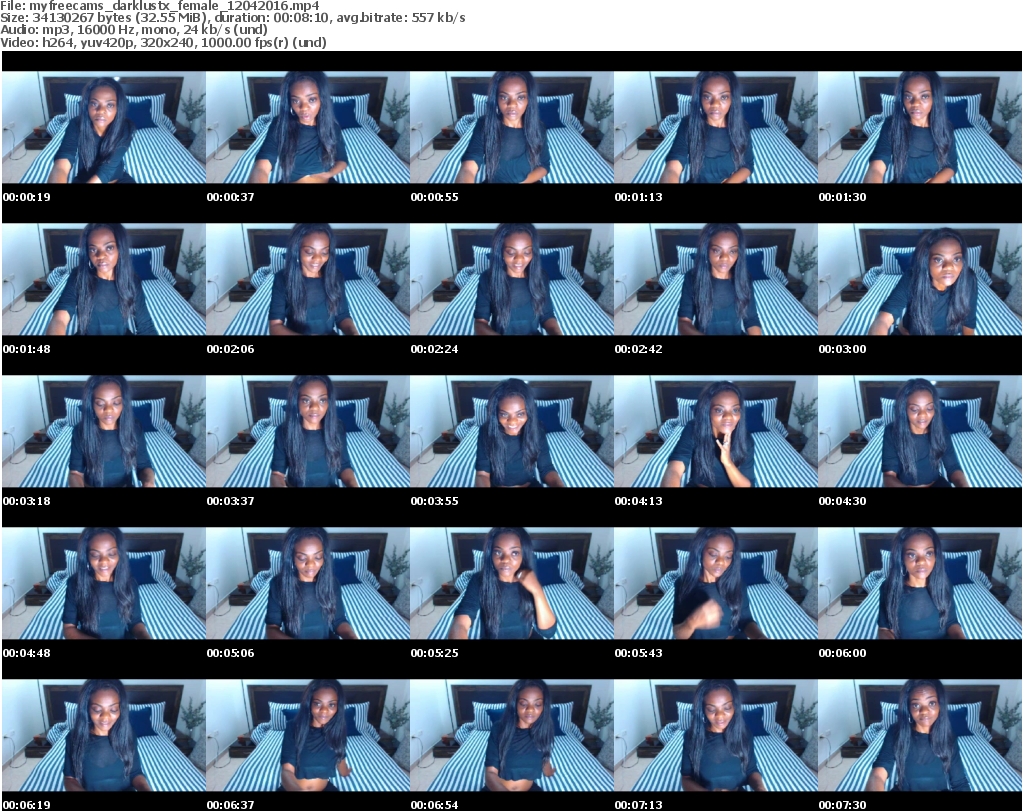Click the thumbnail at timestamp 00:01:13
The height and width of the screenshot is (811, 1024).
716,127
